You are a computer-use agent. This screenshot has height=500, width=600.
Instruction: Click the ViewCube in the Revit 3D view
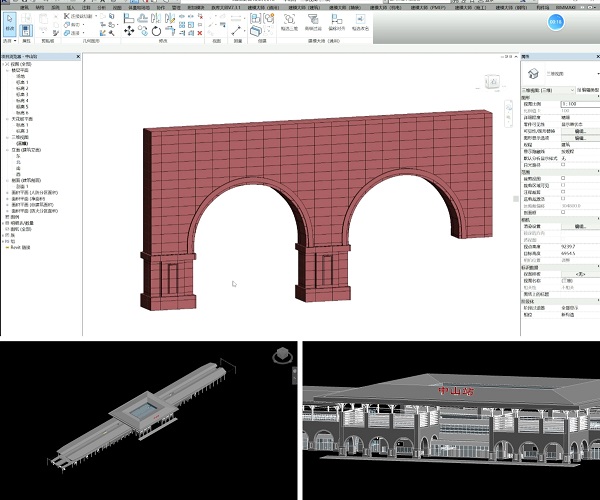[x=492, y=82]
